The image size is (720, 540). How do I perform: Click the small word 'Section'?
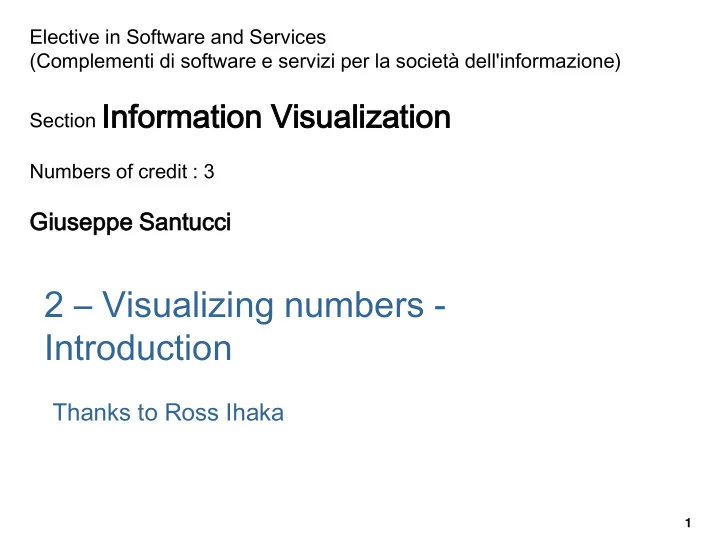(62, 121)
